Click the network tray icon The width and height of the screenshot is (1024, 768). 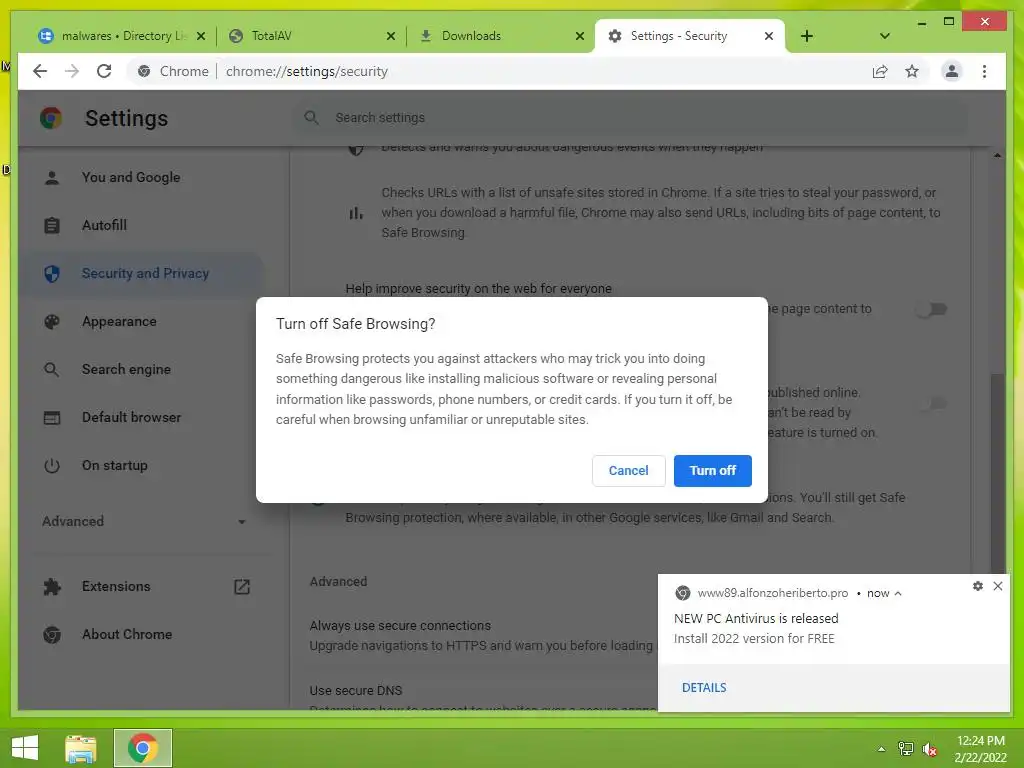tap(905, 749)
